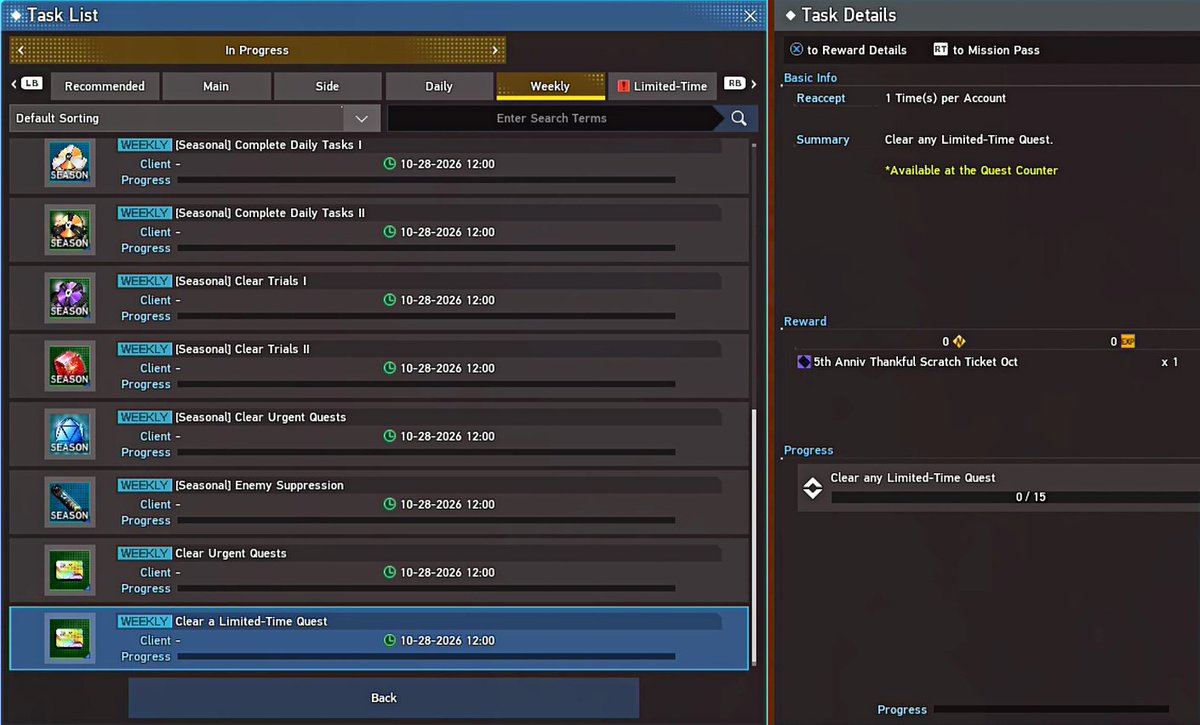Select the "Clear a Limited-Time Quest" task title

pyautogui.click(x=251, y=621)
